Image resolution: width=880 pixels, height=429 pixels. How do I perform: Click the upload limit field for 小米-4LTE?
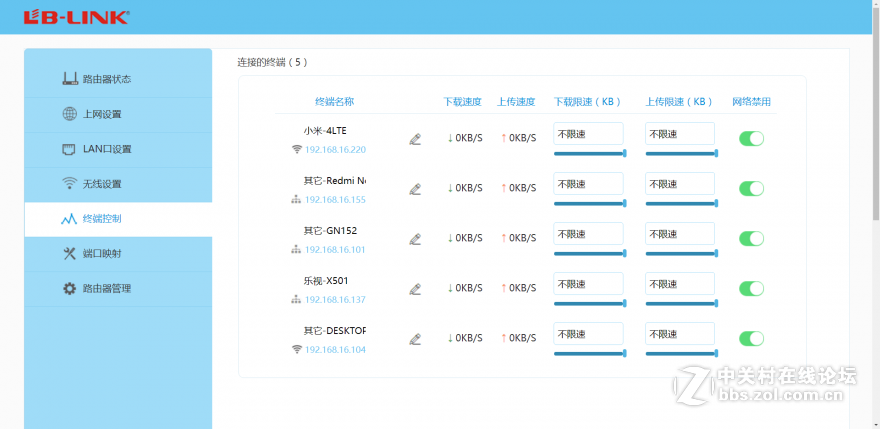coord(680,134)
